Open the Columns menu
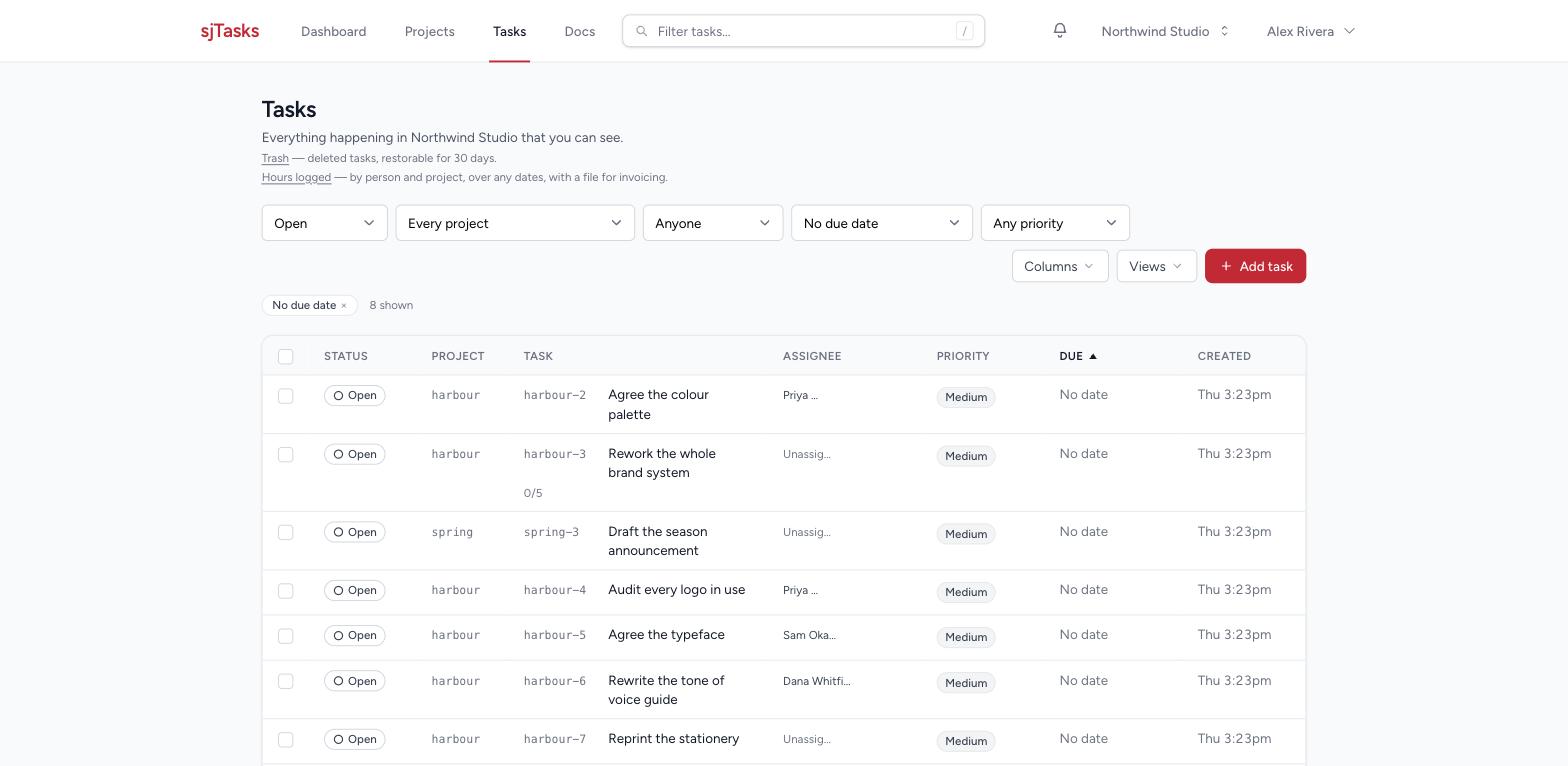Image resolution: width=1568 pixels, height=766 pixels. point(1060,266)
